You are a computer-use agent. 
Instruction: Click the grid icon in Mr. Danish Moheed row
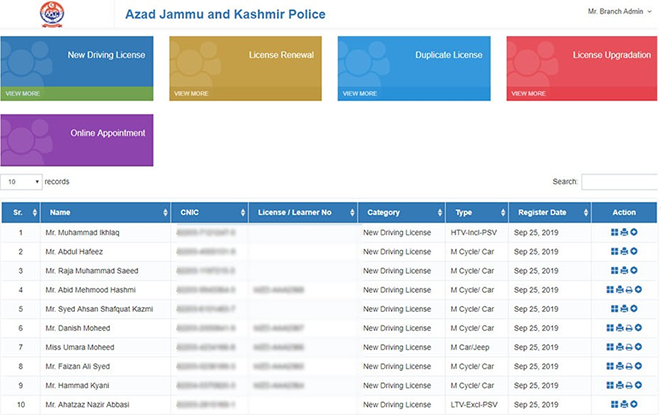coord(610,328)
